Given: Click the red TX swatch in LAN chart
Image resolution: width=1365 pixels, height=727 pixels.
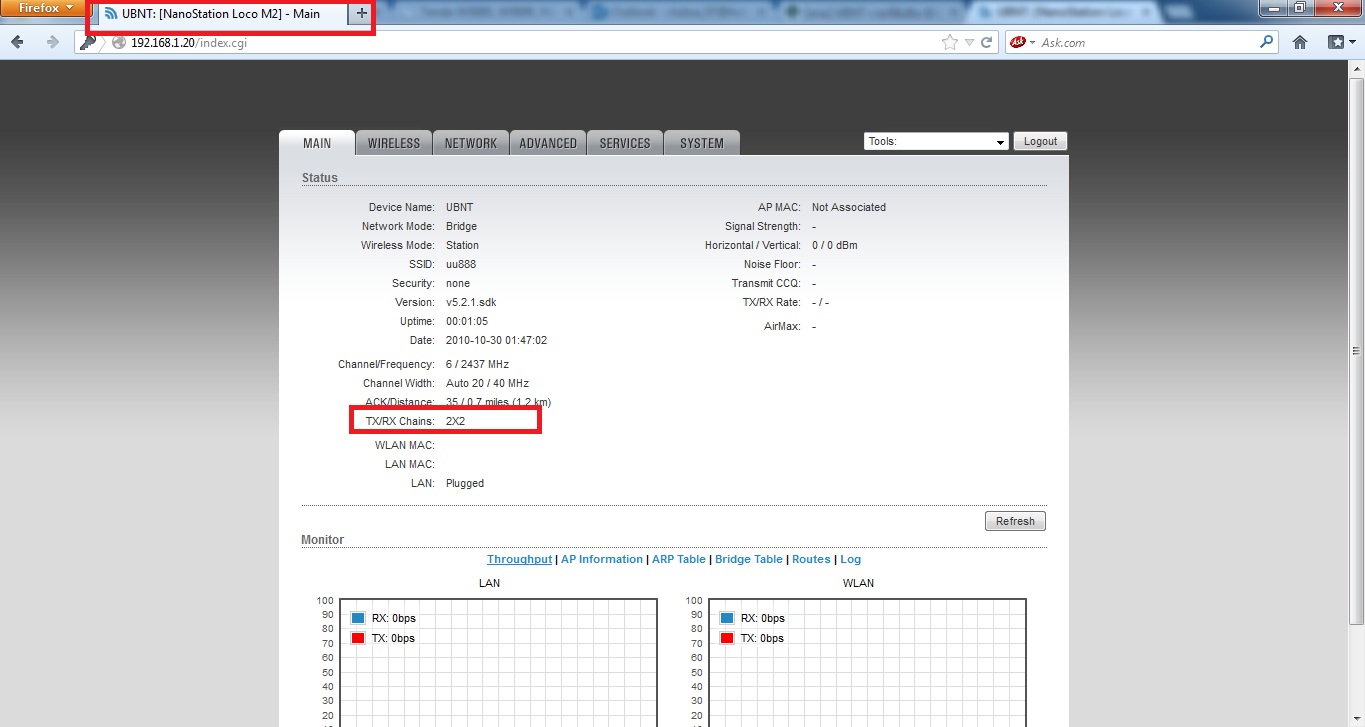Looking at the screenshot, I should 358,638.
